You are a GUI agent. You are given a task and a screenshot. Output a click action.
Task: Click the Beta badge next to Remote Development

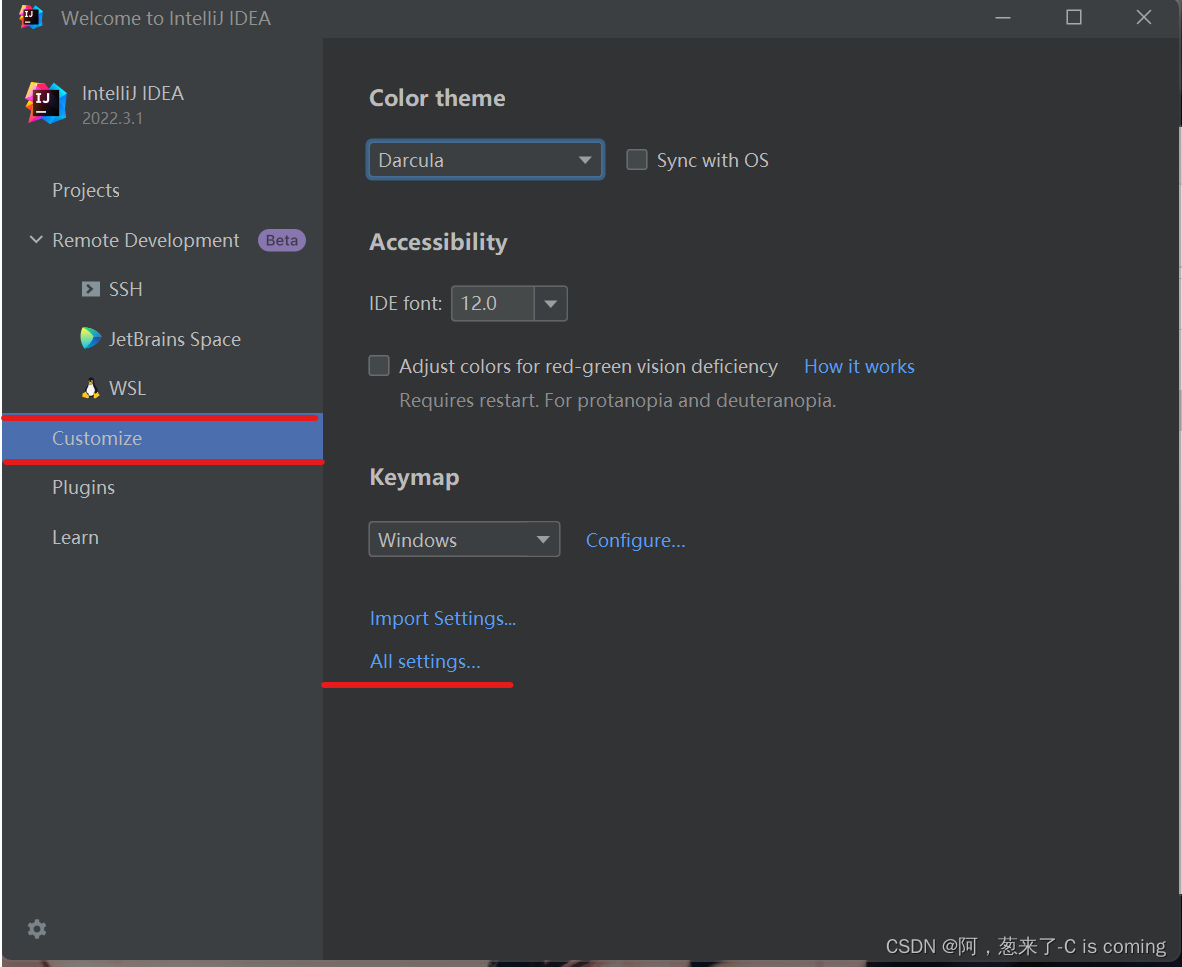282,240
